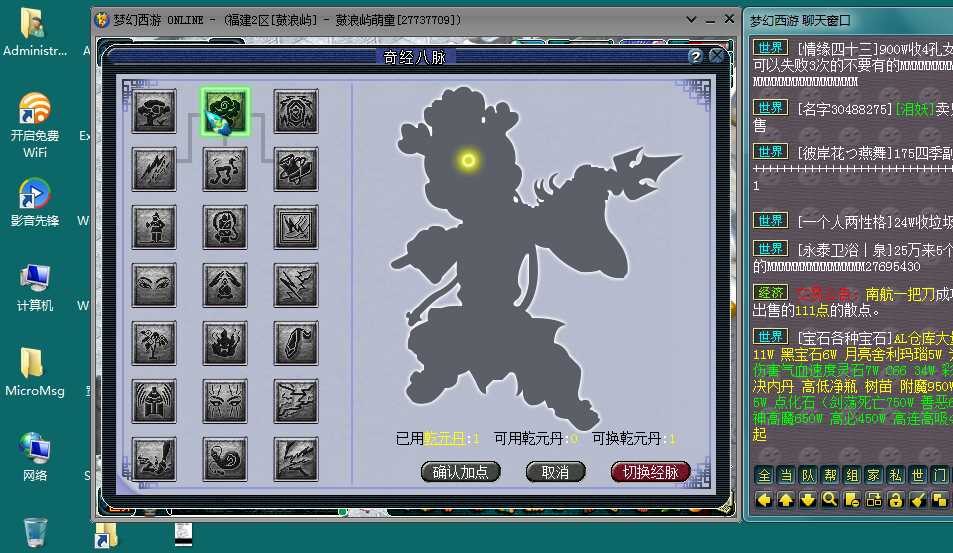Click the padlock icon in chat window
Screen dimensions: 953x553
pyautogui.click(x=896, y=500)
